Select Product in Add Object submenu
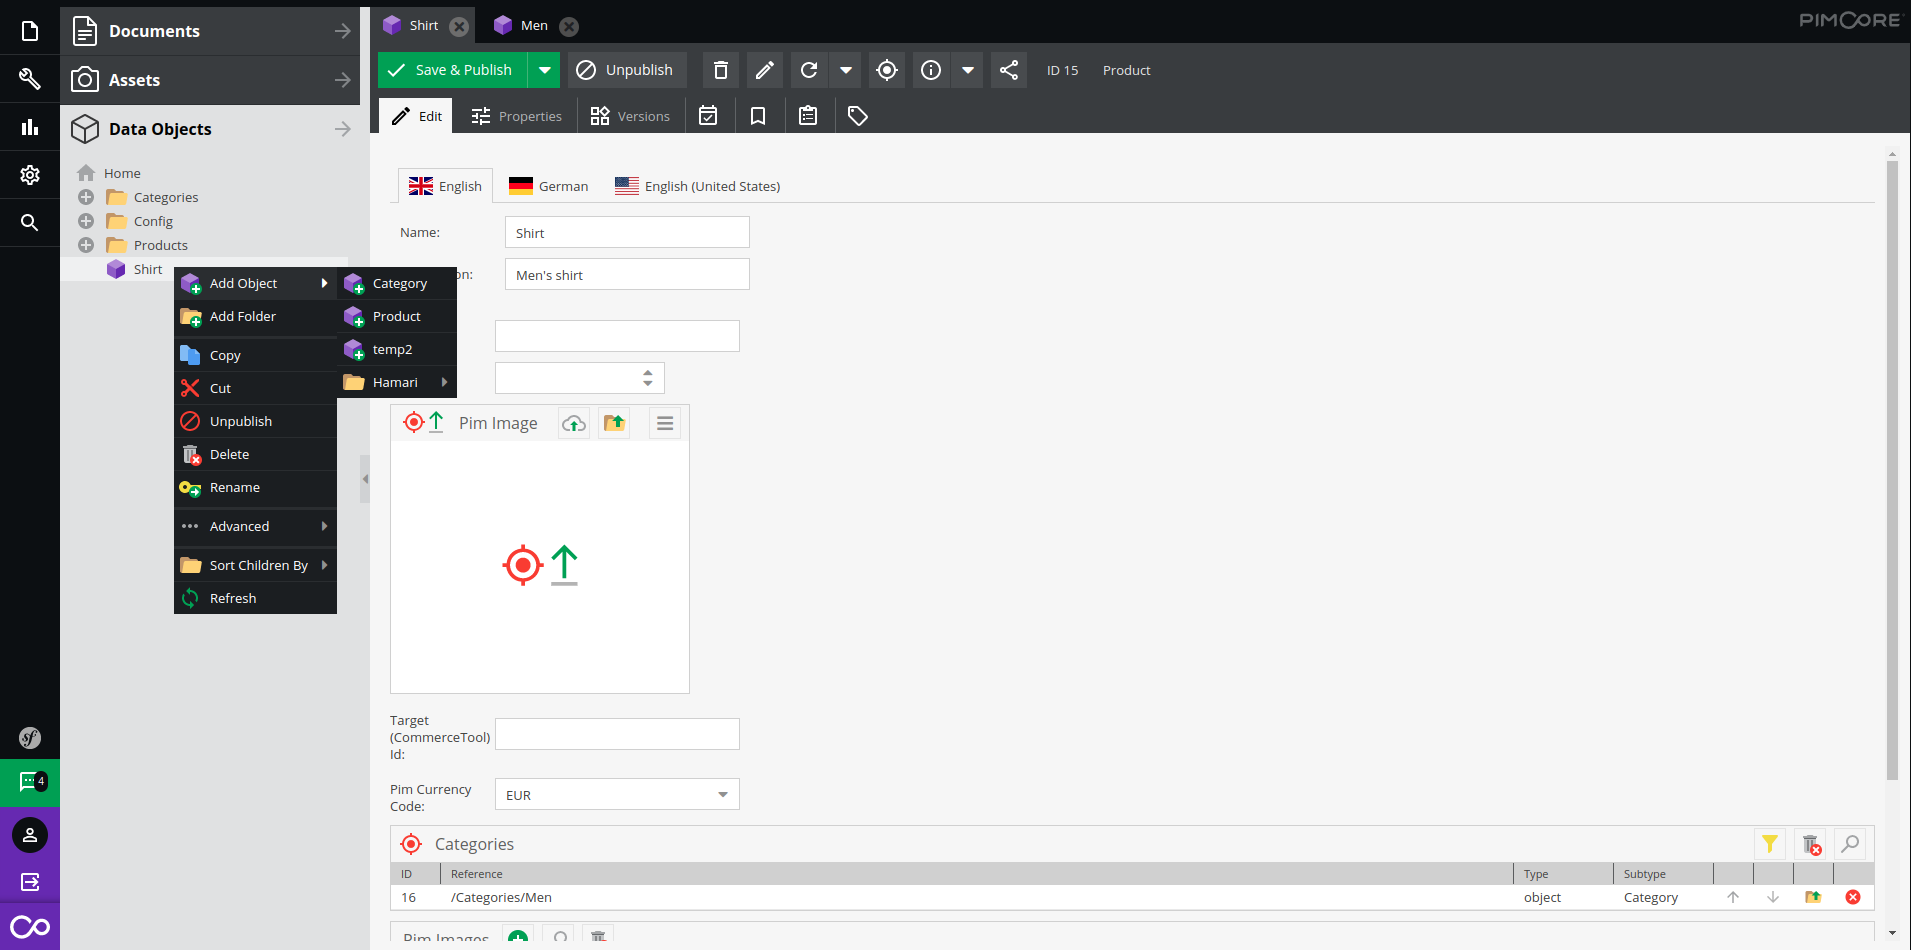The image size is (1911, 950). (397, 316)
